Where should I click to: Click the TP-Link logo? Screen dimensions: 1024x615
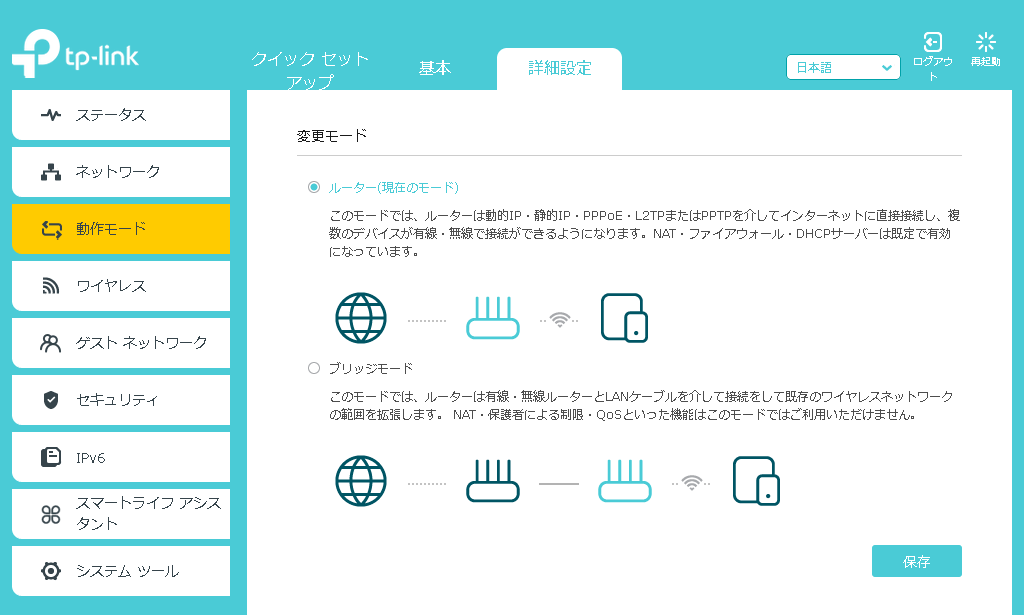coord(75,56)
